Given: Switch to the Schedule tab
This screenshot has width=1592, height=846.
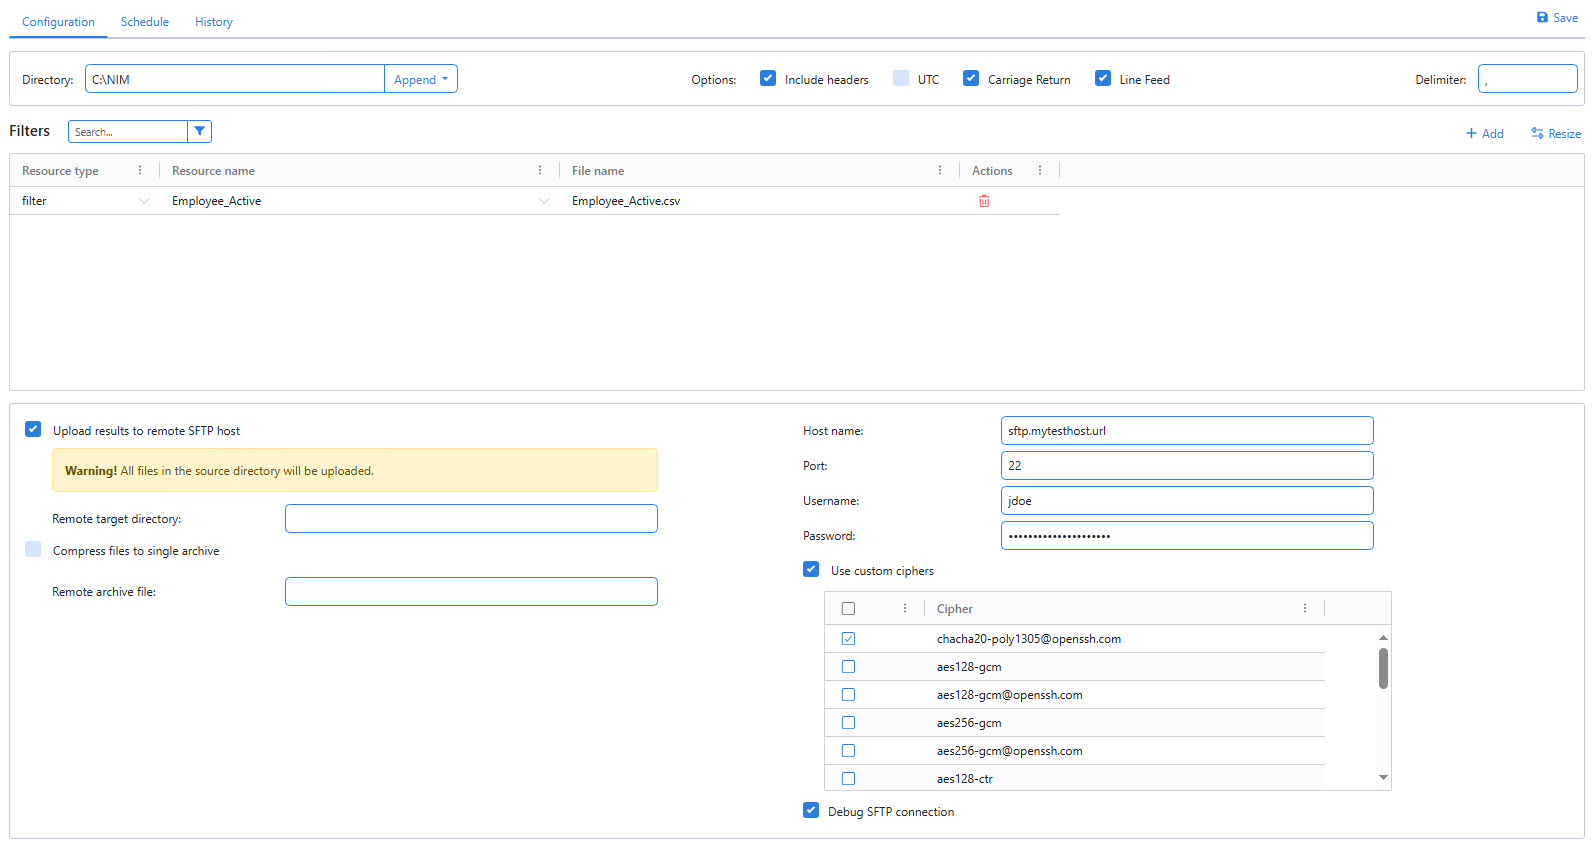Looking at the screenshot, I should click(145, 22).
